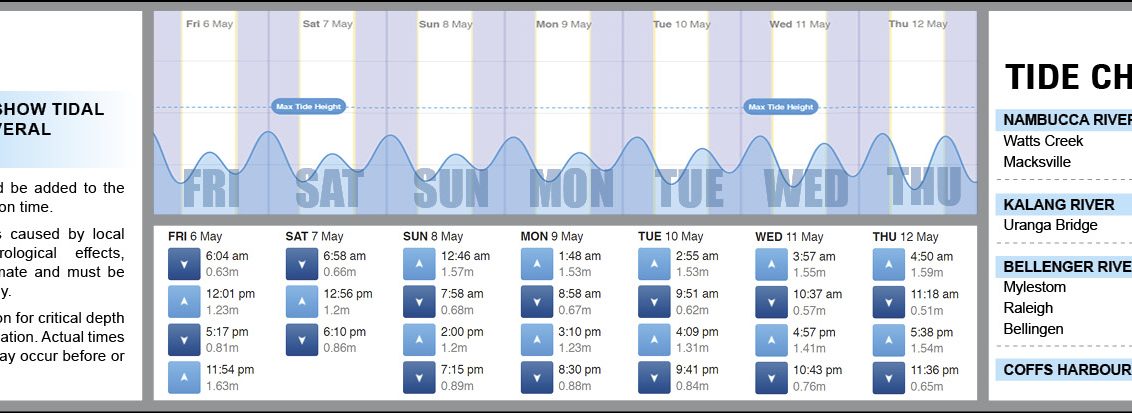The height and width of the screenshot is (413, 1132).
Task: Open Uranga Bridge under Kalang River
Action: coord(1050,225)
